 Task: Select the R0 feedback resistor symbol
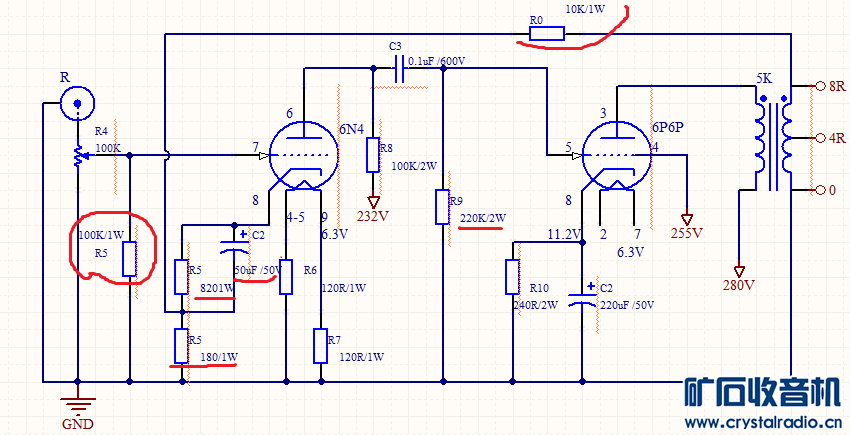pyautogui.click(x=547, y=34)
